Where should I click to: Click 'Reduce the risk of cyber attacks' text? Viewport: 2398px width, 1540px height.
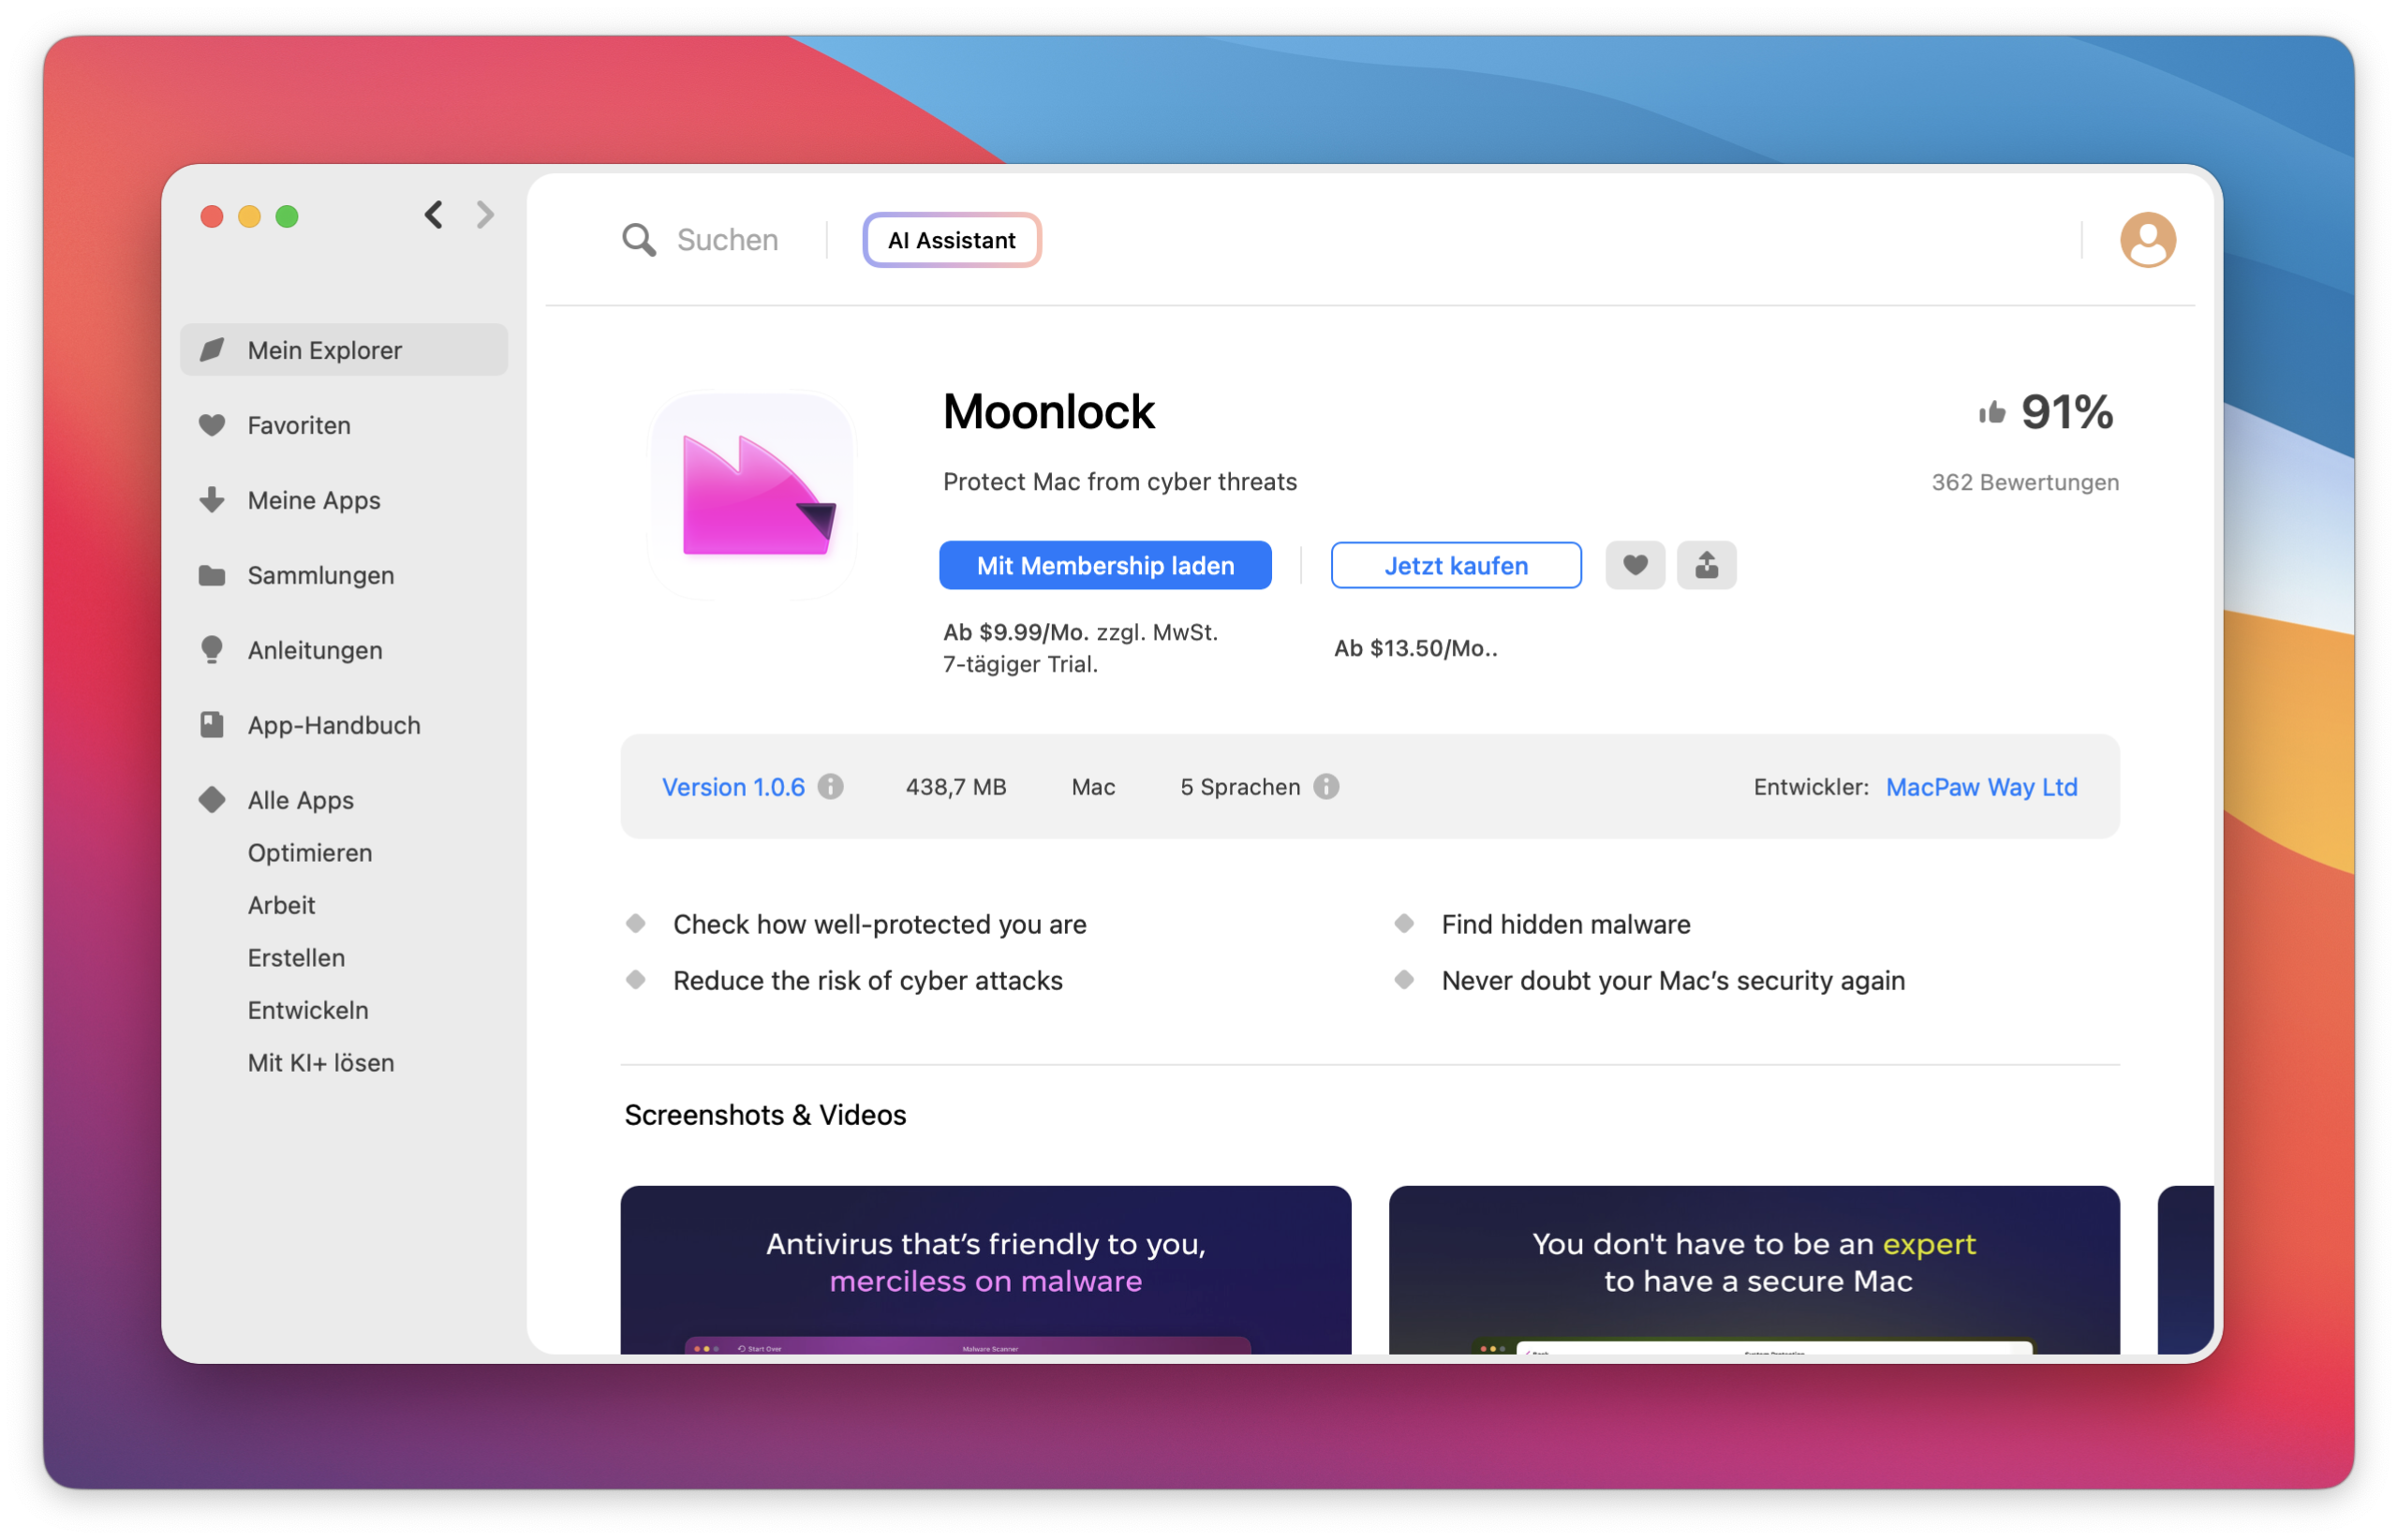[868, 980]
